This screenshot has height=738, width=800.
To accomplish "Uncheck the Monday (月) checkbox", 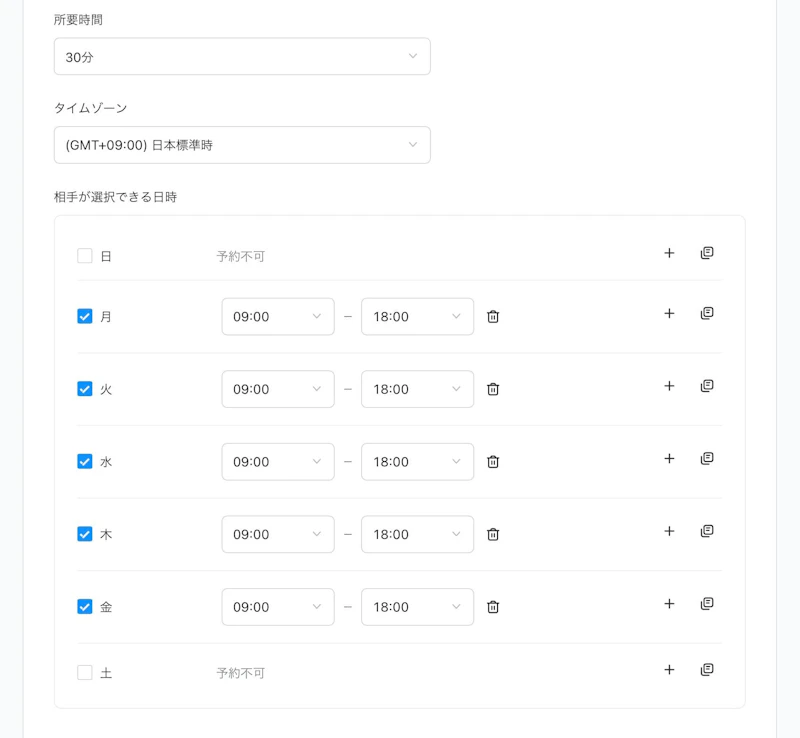I will [x=85, y=316].
